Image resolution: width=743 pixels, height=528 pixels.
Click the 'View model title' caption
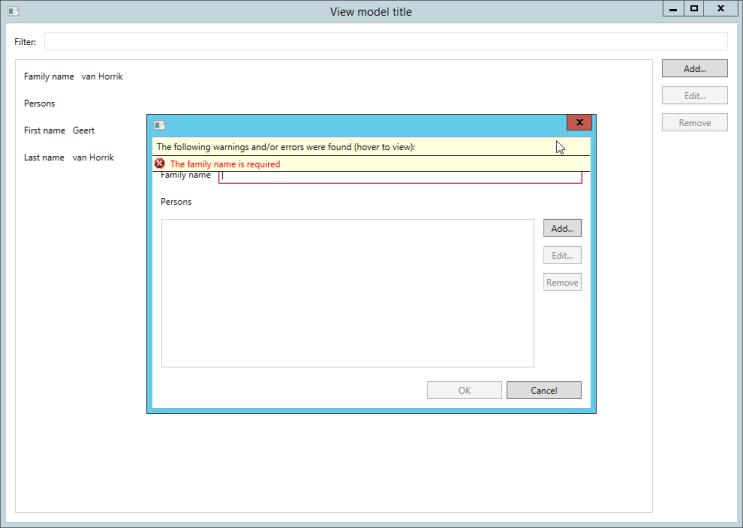[371, 12]
